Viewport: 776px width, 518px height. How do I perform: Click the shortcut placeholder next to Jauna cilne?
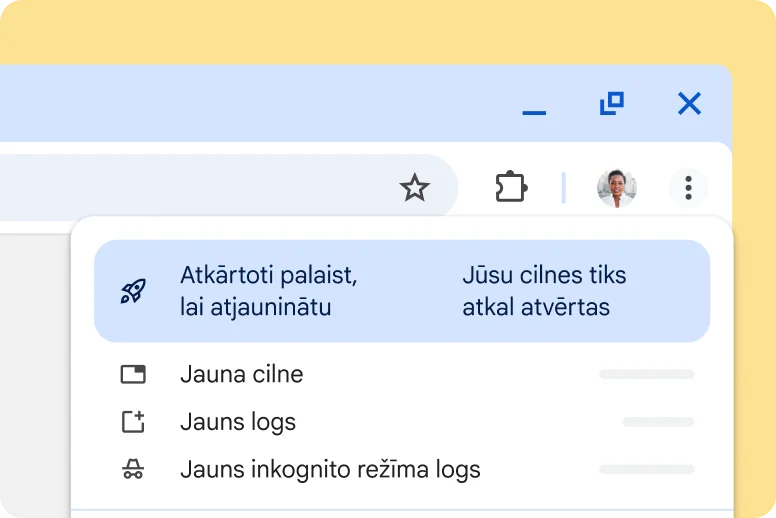coord(646,375)
